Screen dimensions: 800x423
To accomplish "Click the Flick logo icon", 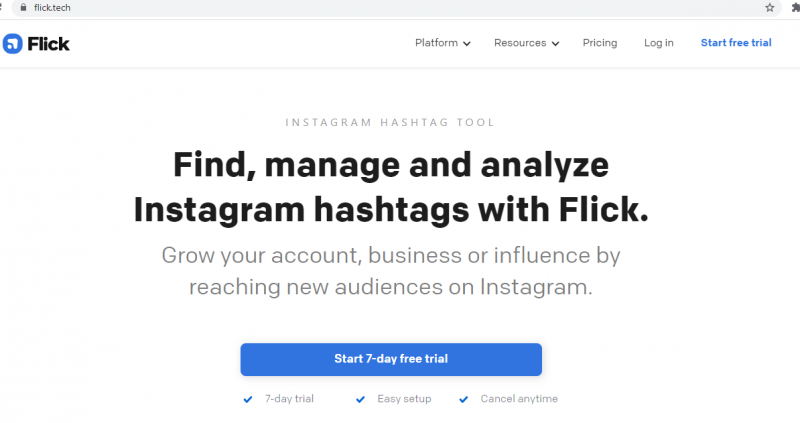I will point(12,44).
